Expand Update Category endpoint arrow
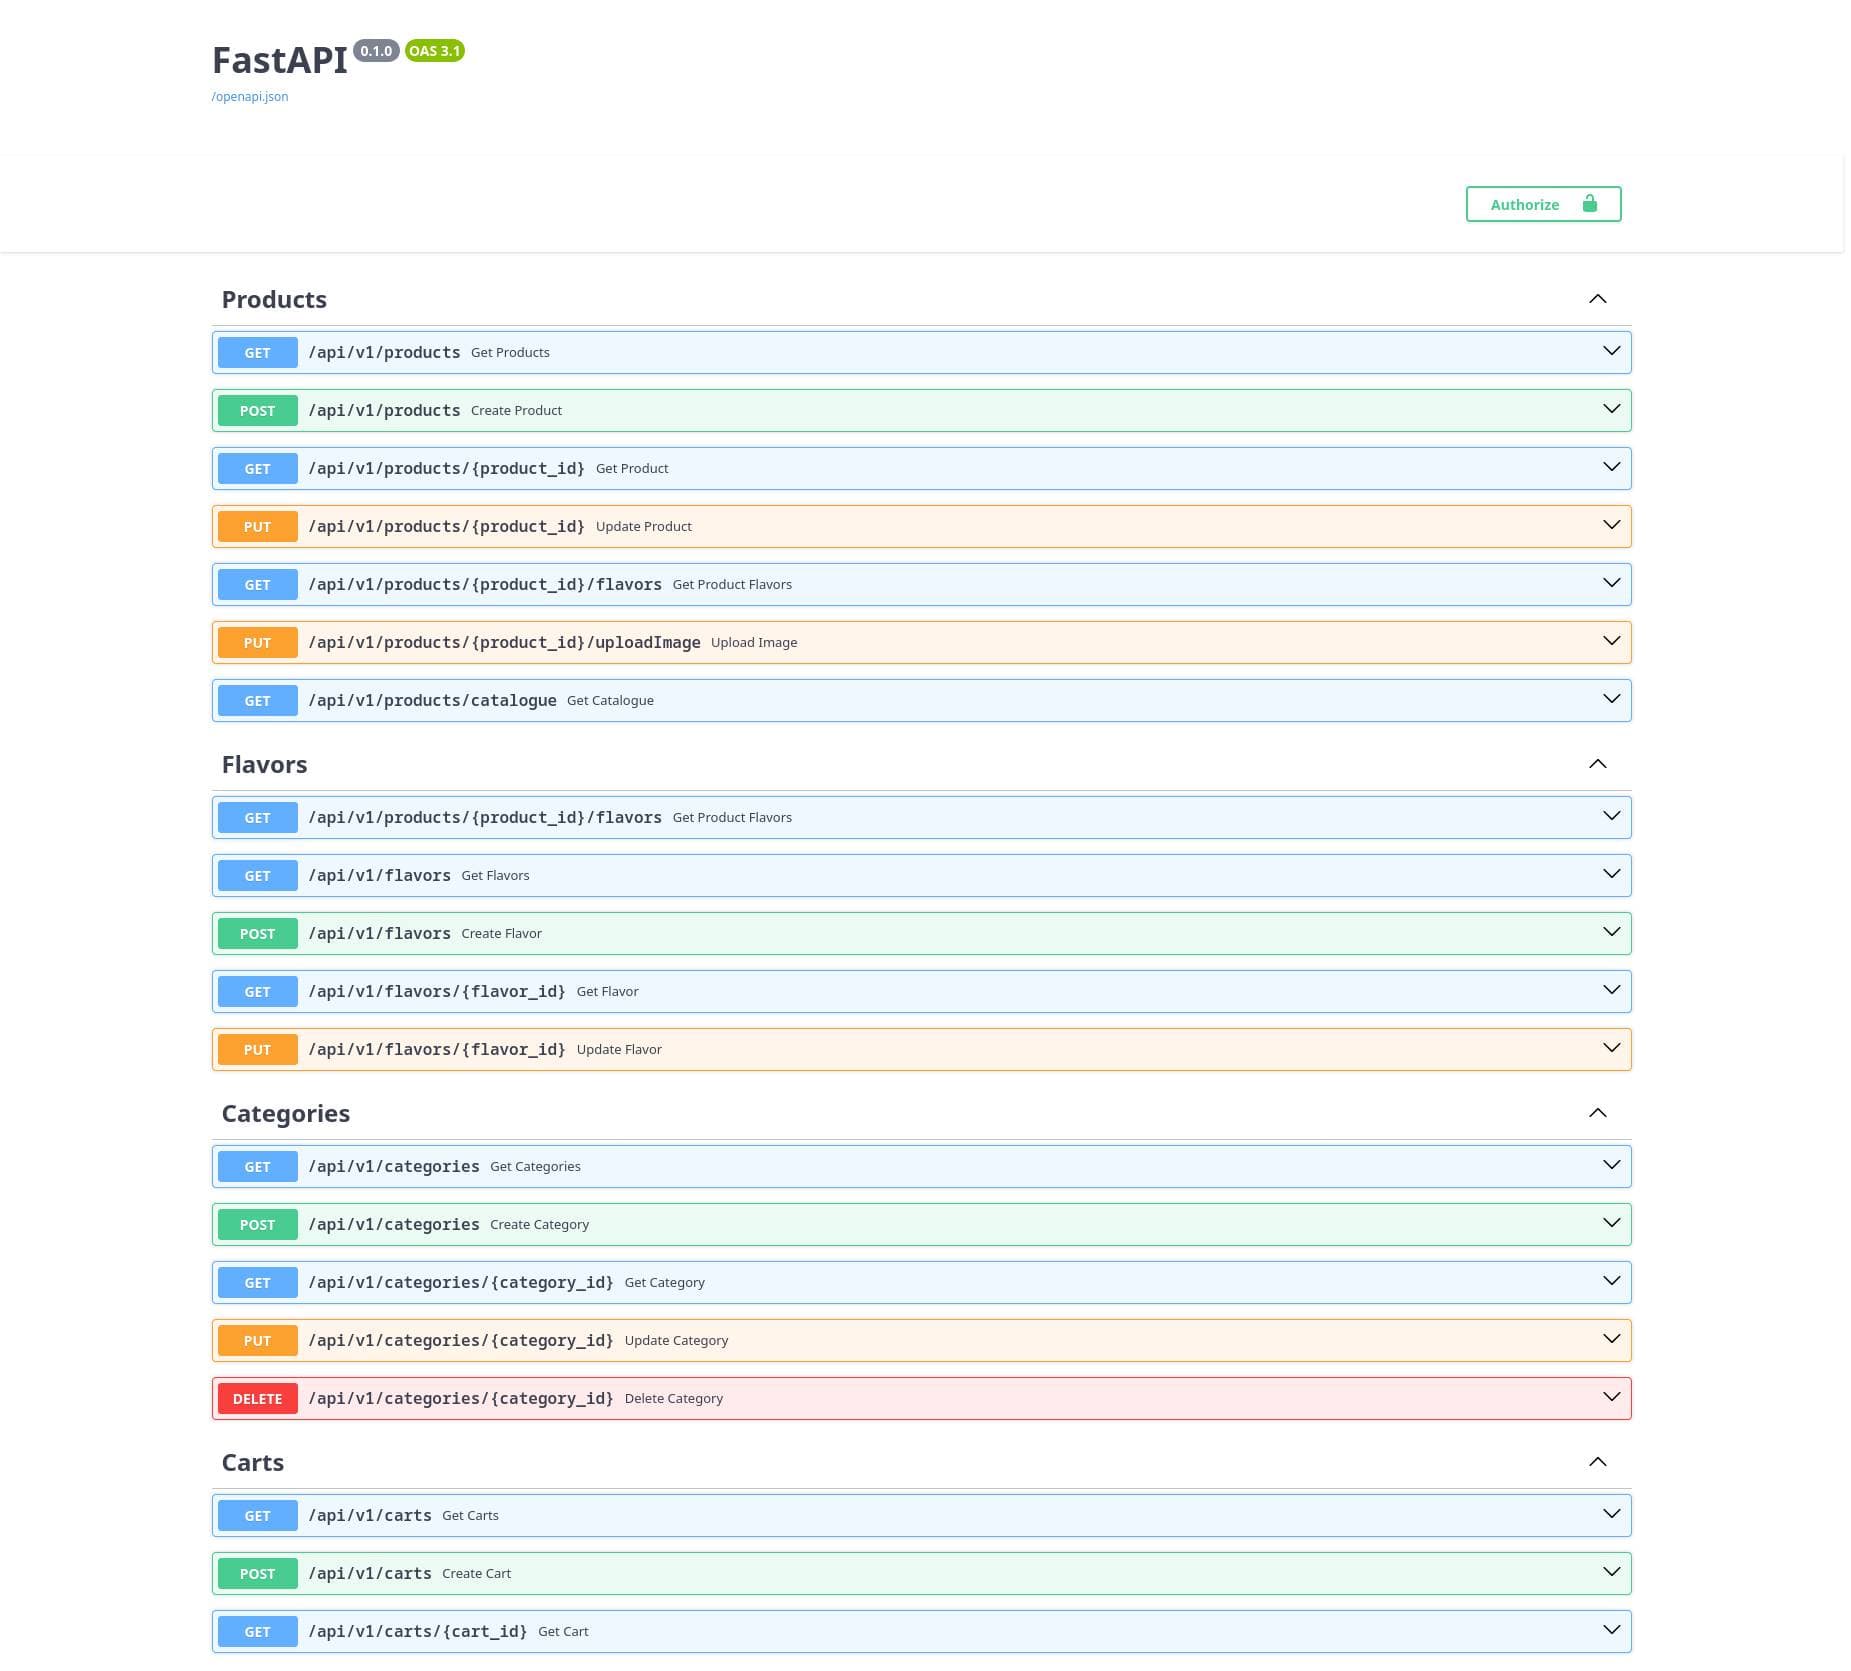 pyautogui.click(x=1612, y=1339)
